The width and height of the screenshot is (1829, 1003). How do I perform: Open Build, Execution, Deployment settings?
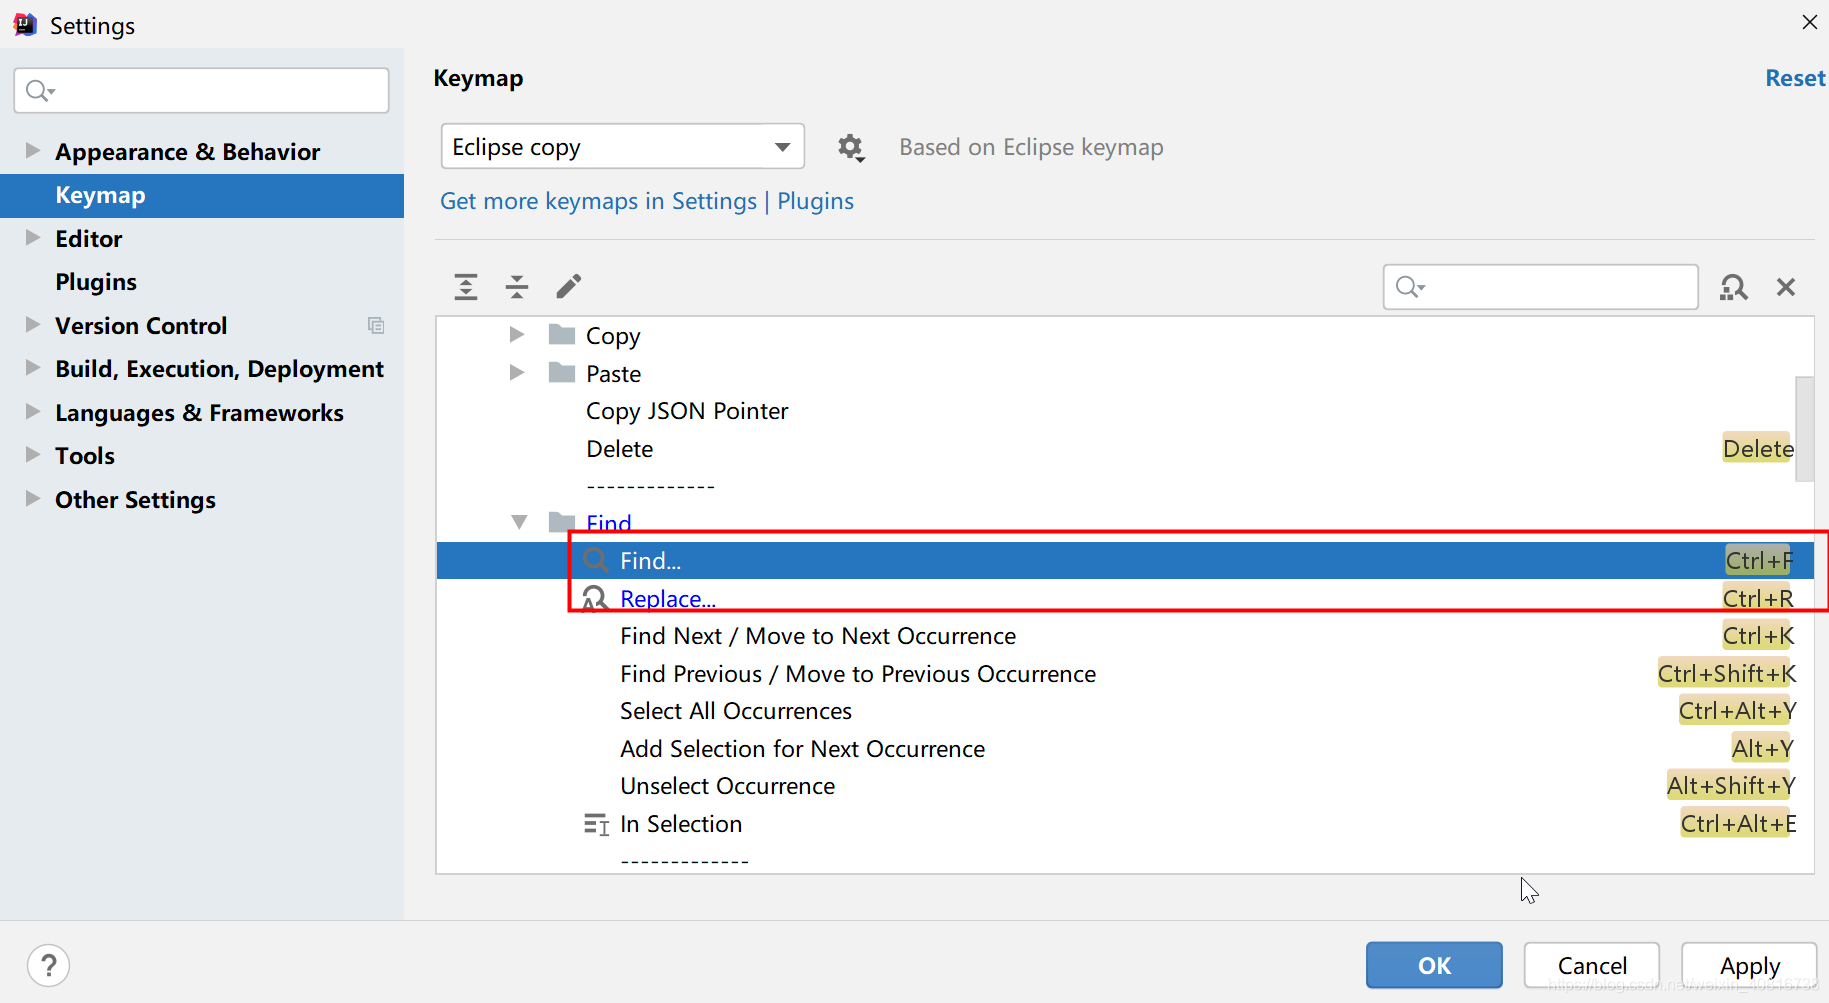[220, 369]
